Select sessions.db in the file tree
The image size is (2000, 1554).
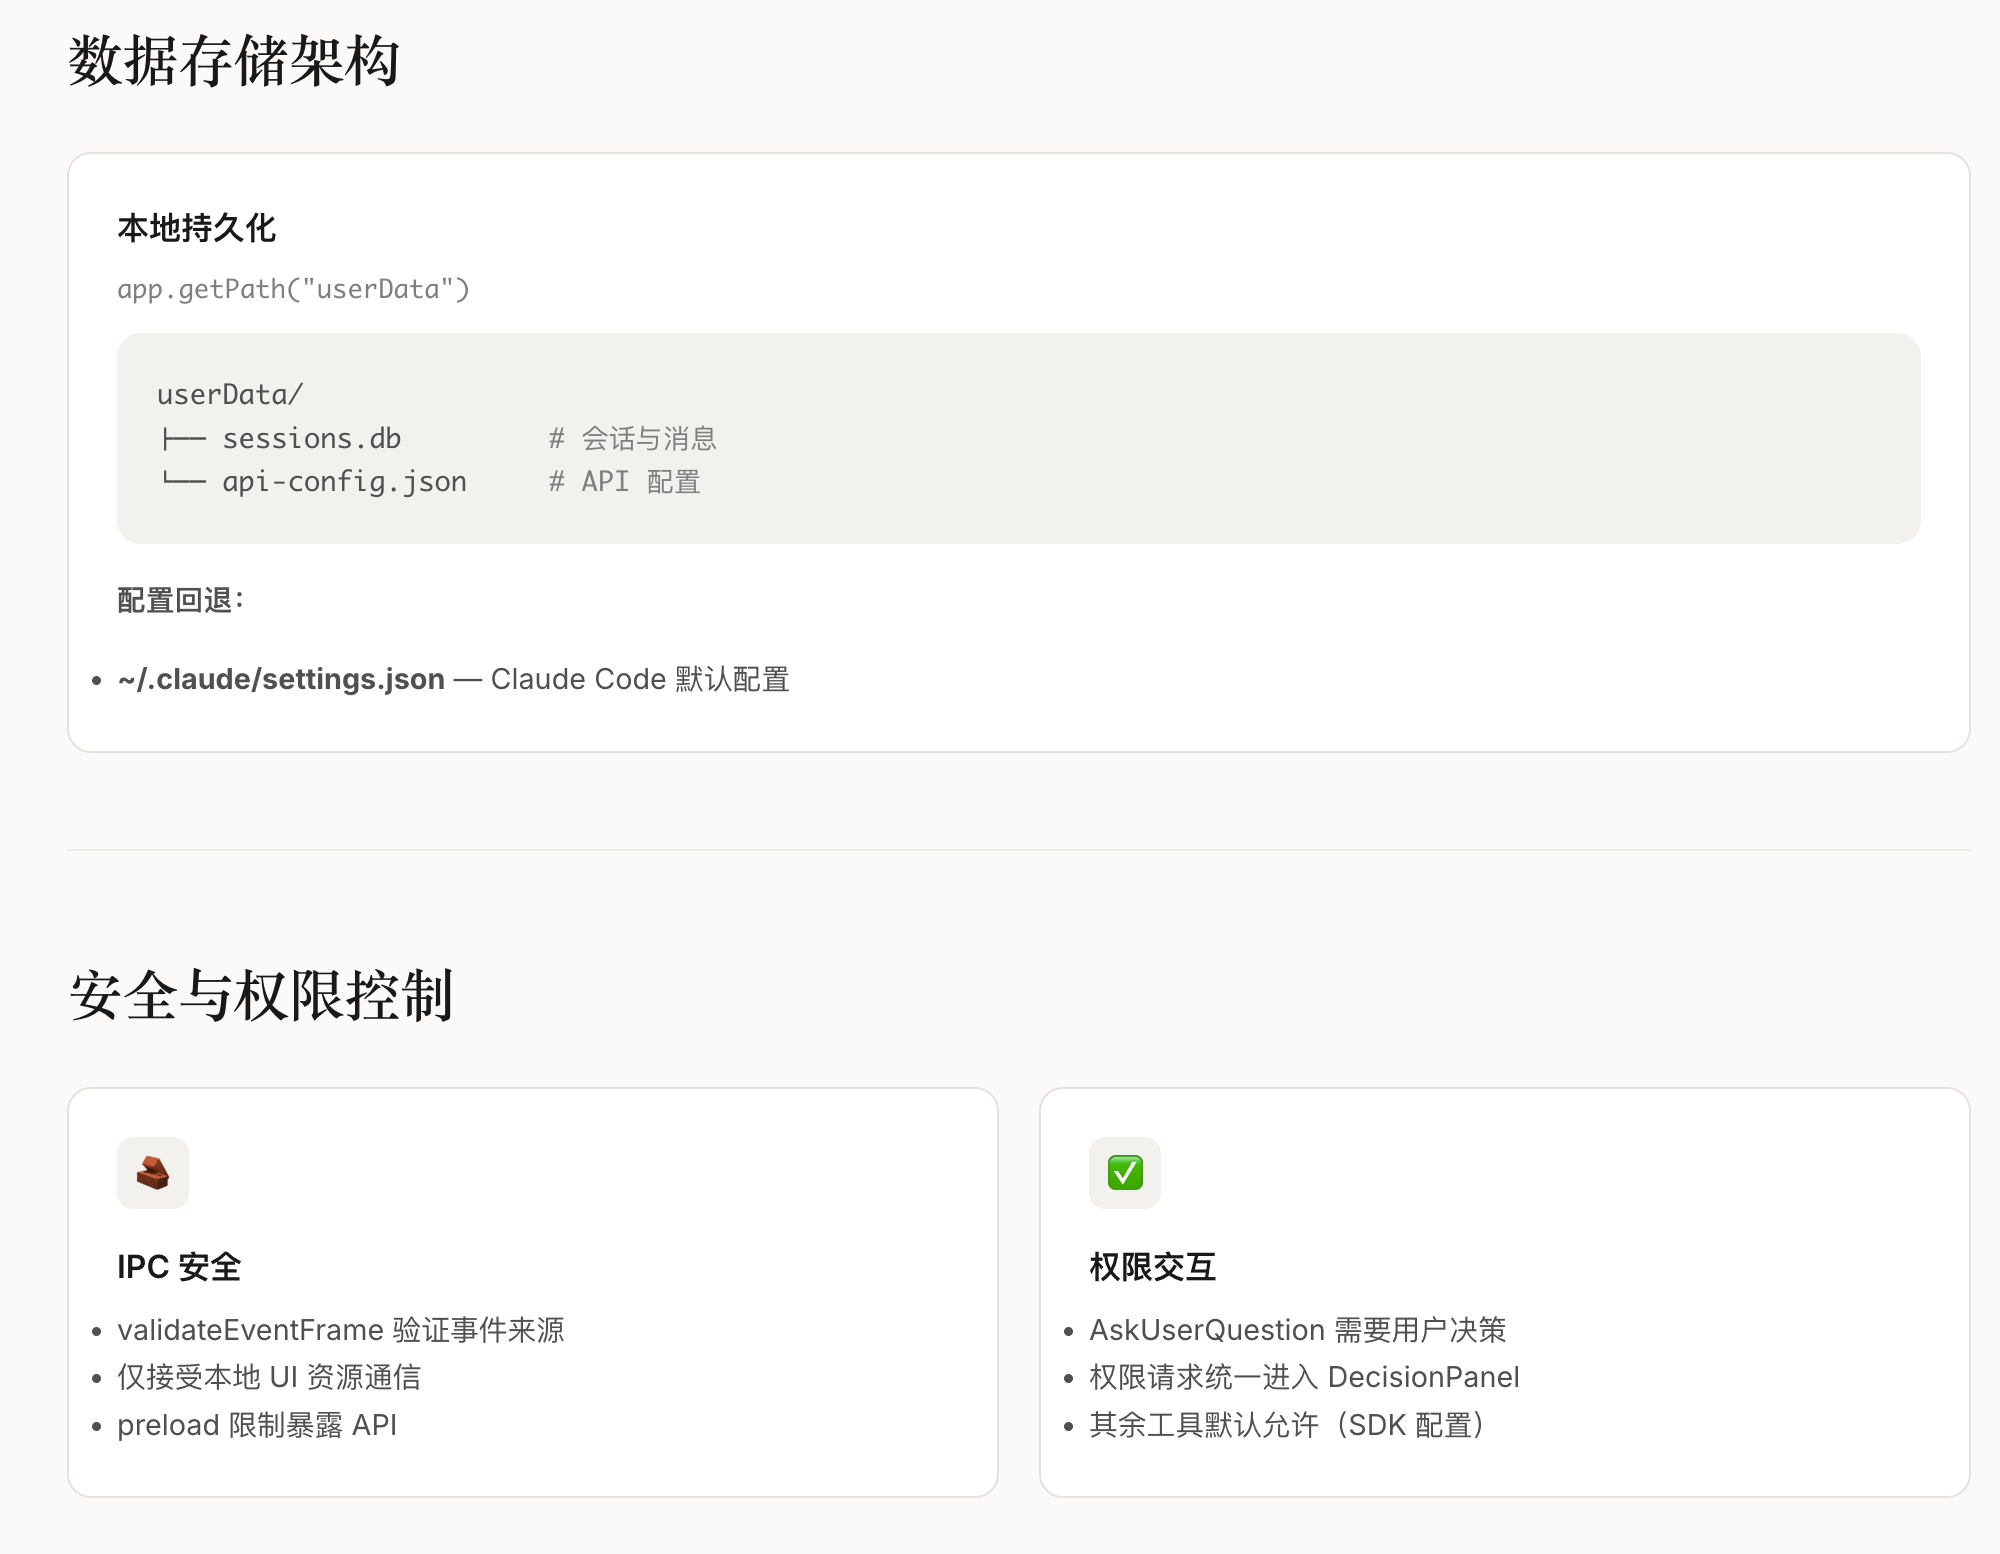[x=311, y=438]
